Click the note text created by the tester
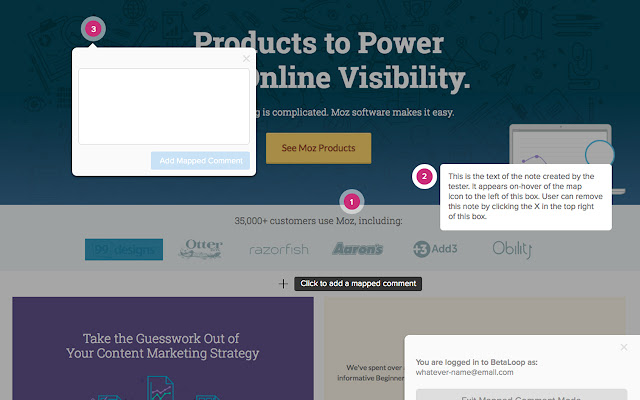 (525, 196)
